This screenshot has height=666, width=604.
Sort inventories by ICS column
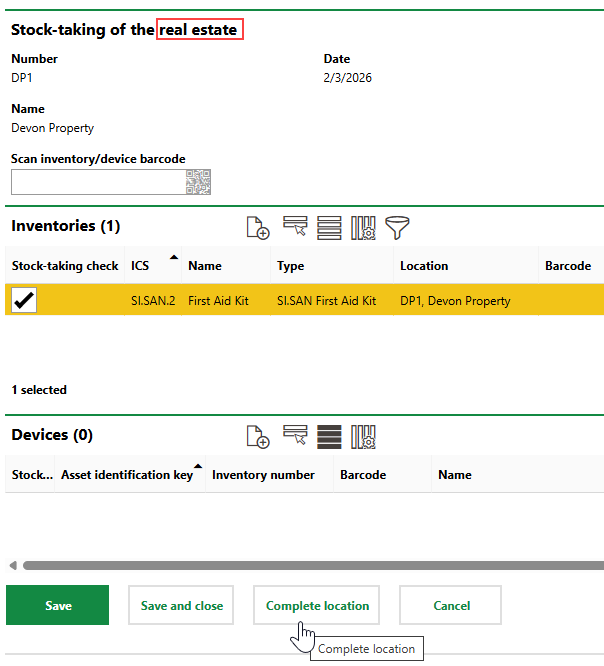click(140, 266)
